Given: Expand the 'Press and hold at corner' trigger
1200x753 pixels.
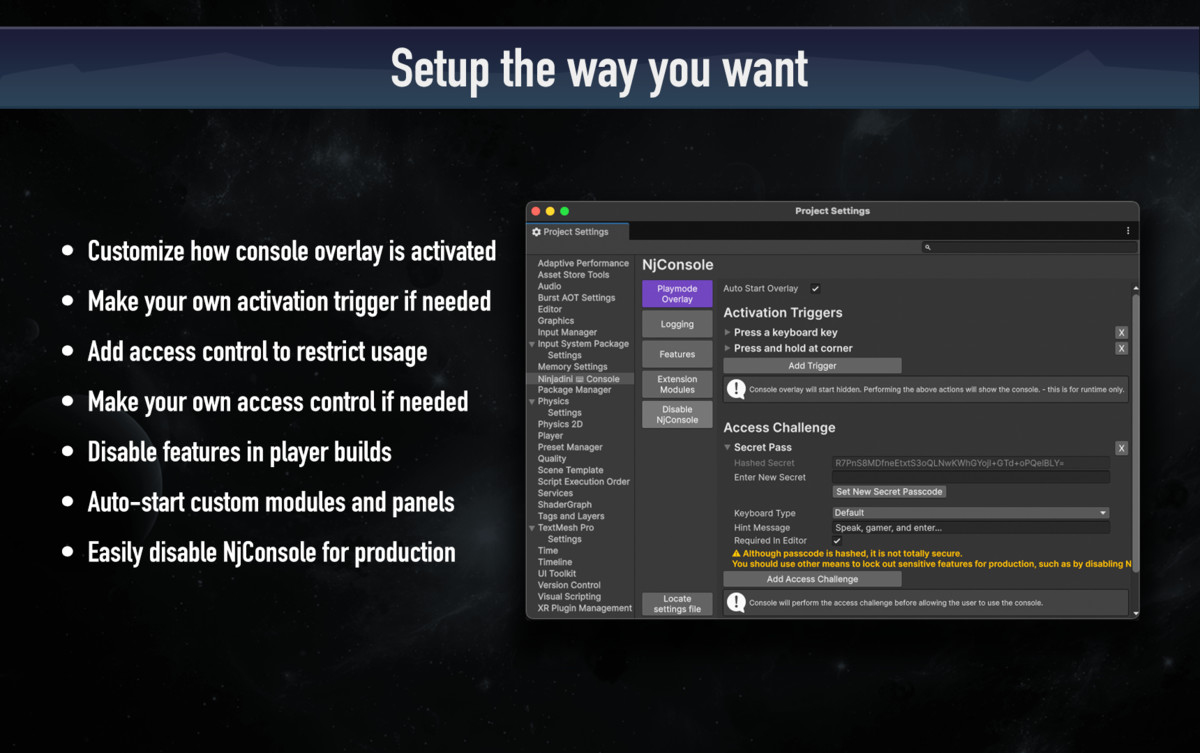Looking at the screenshot, I should 728,349.
